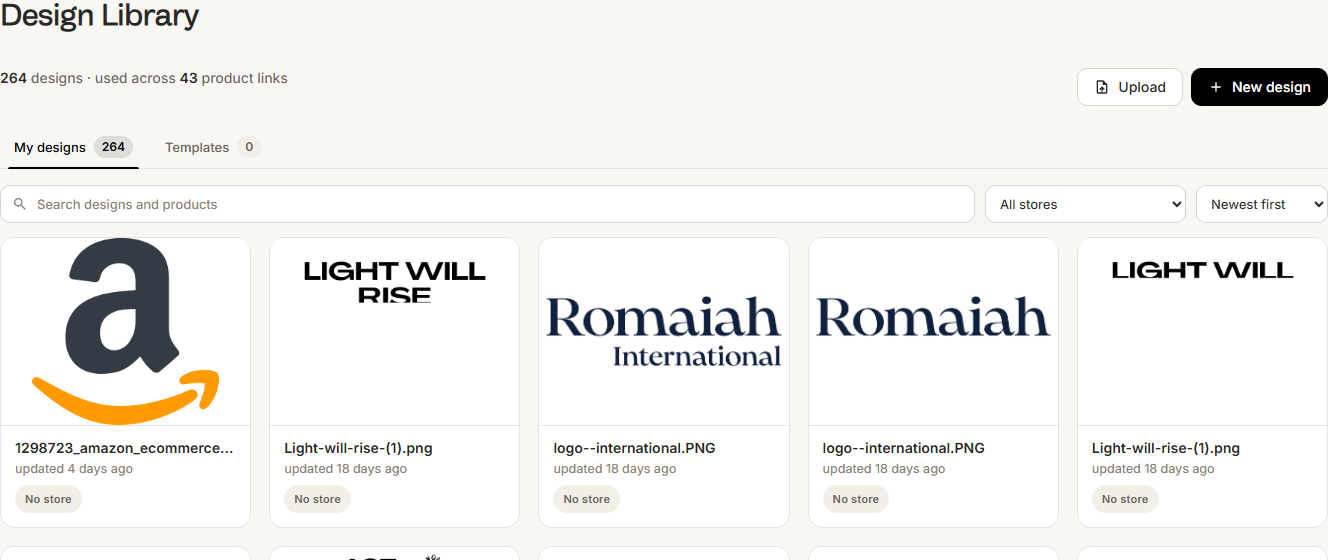Click the No store badge on the Amazon card
This screenshot has height=560, width=1328.
(48, 499)
